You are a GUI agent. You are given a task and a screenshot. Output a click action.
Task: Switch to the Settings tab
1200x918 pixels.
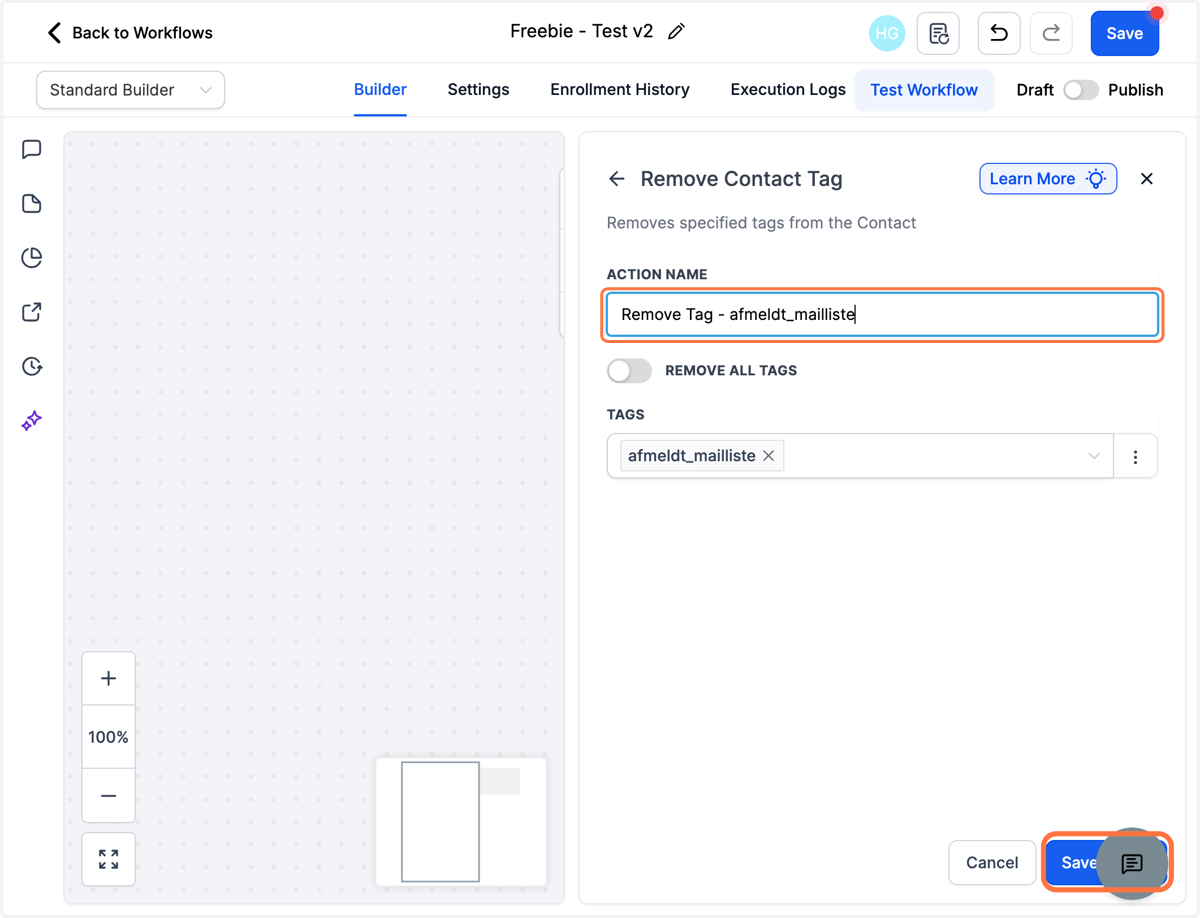point(478,90)
